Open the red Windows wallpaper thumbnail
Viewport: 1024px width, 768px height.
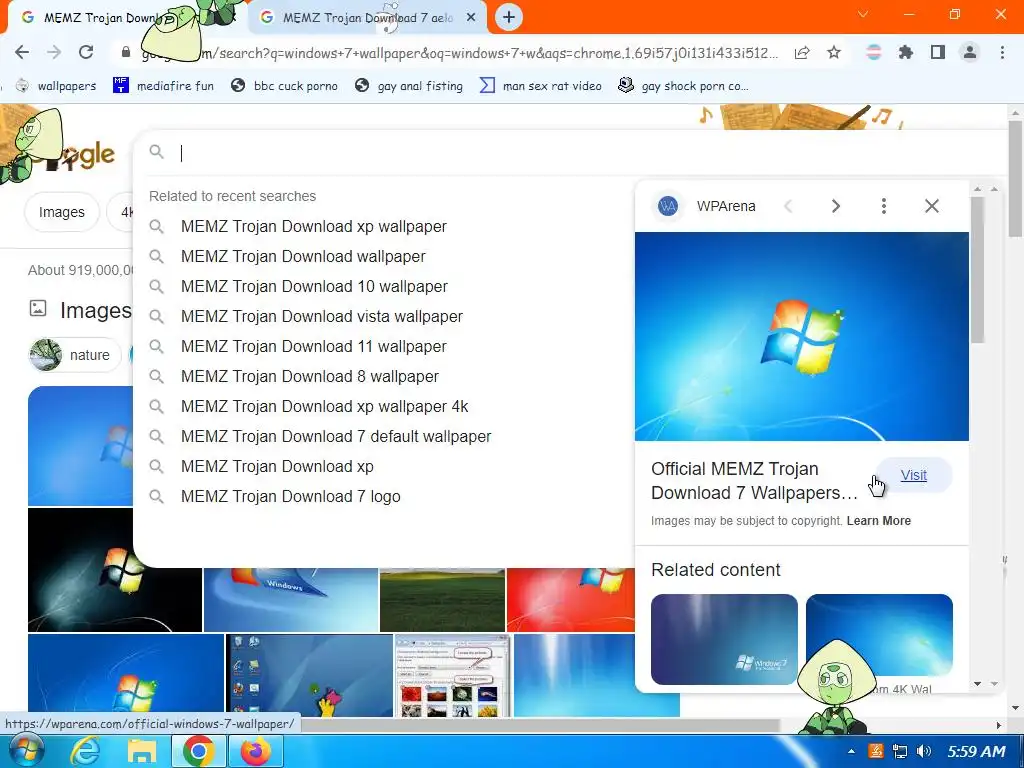pyautogui.click(x=571, y=600)
